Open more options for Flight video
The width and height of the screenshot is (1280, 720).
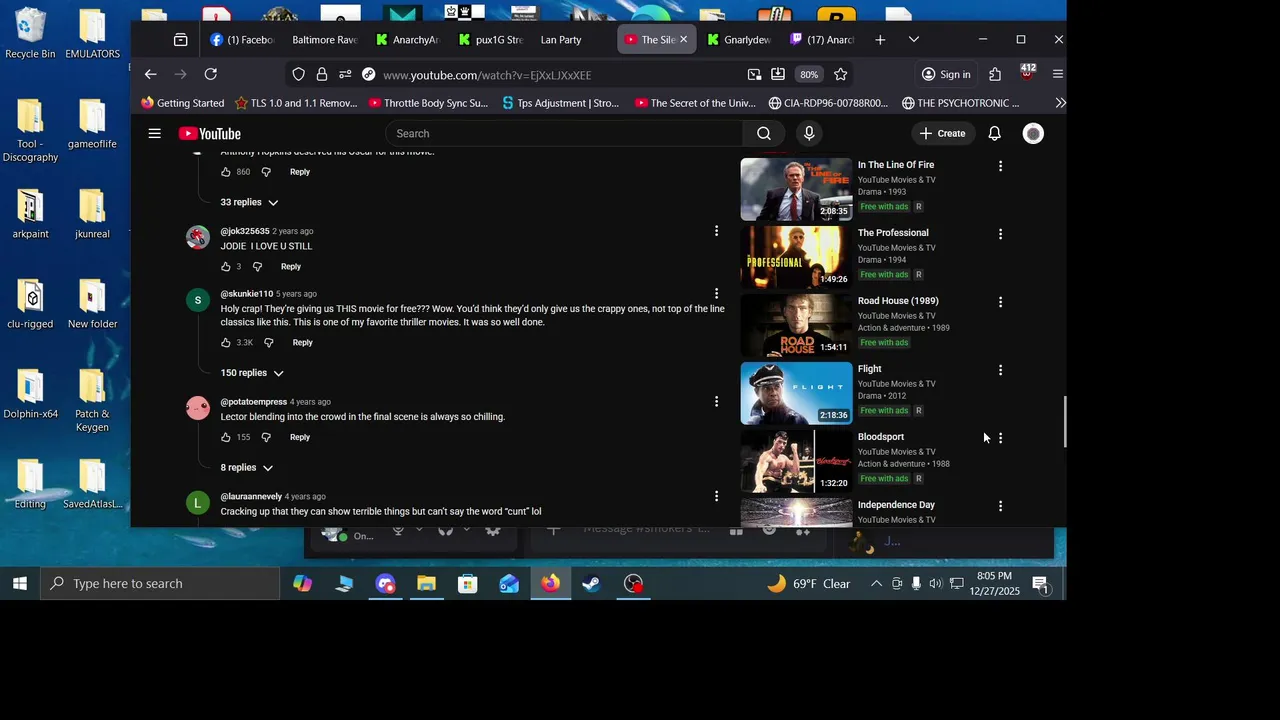[x=1000, y=370]
